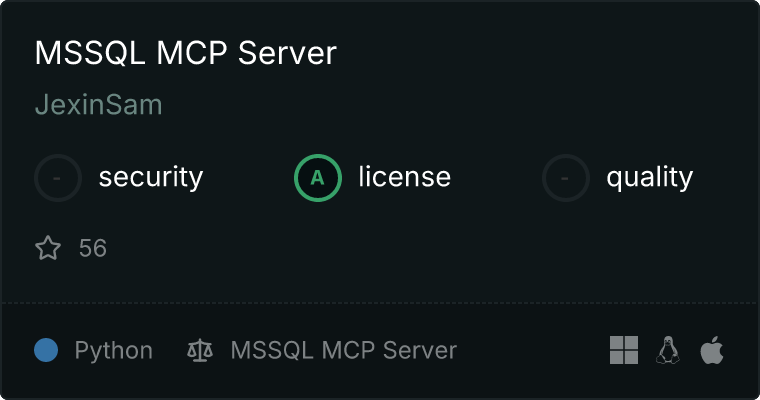Click the blue Python language dot
This screenshot has height=400, width=760.
tap(46, 350)
